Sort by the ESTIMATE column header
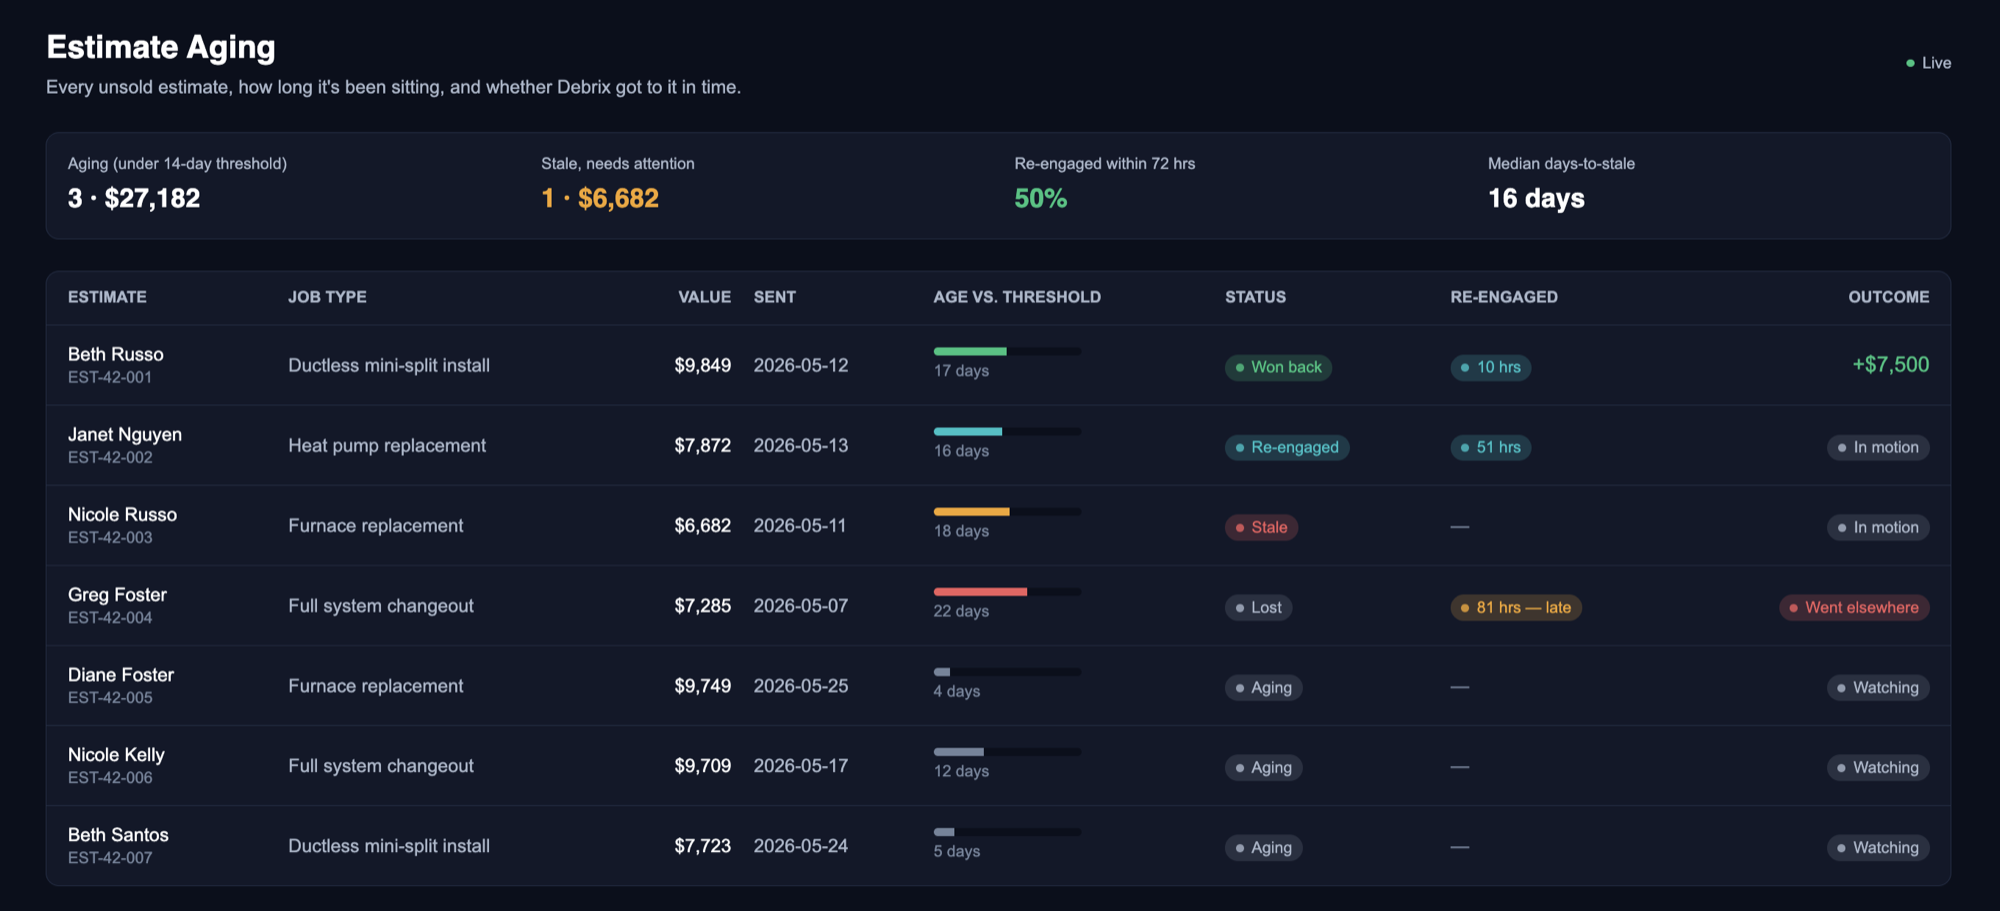Screen dimensions: 2000x911 point(107,297)
